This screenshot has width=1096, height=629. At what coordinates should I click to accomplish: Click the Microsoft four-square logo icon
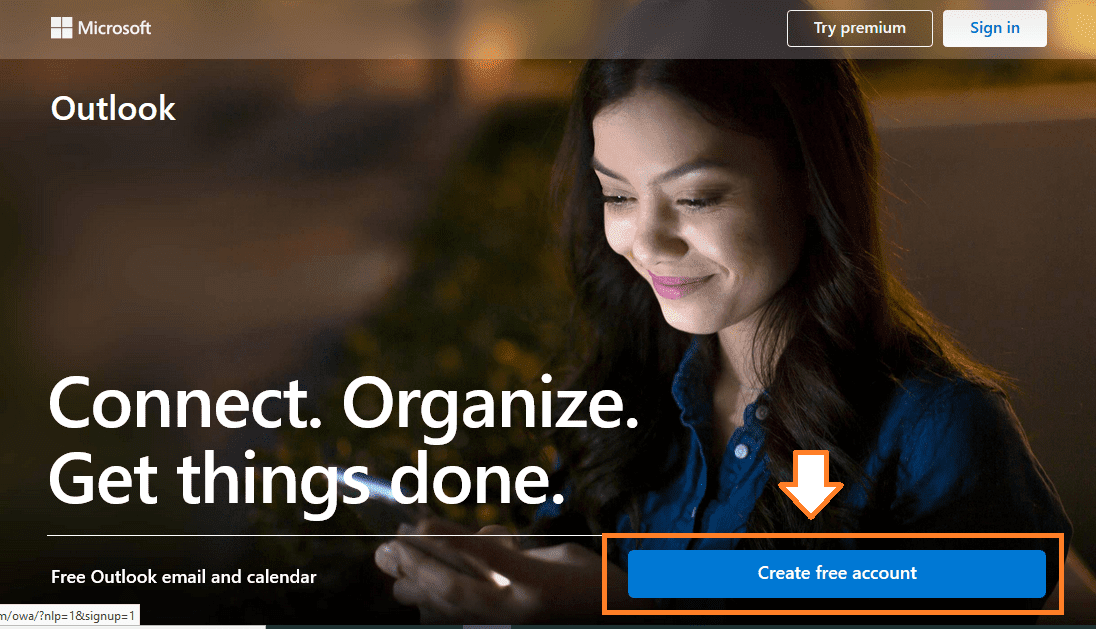click(62, 28)
